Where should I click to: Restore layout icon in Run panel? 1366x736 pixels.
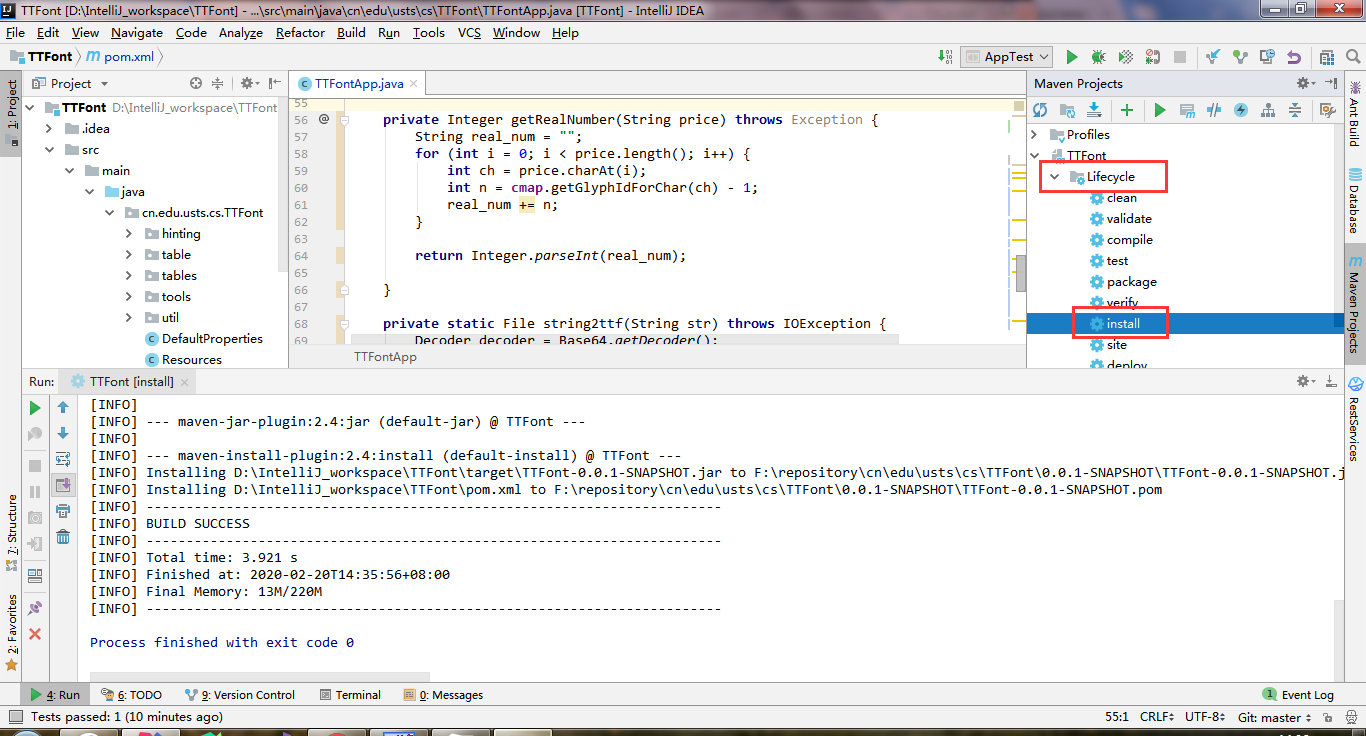(35, 575)
